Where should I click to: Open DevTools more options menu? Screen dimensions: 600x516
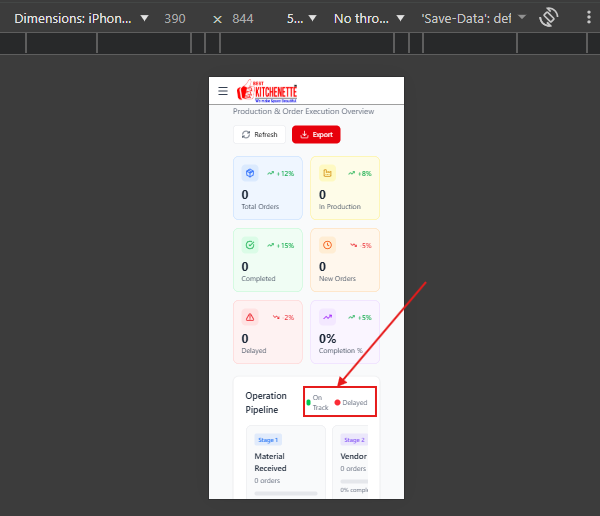[x=589, y=18]
